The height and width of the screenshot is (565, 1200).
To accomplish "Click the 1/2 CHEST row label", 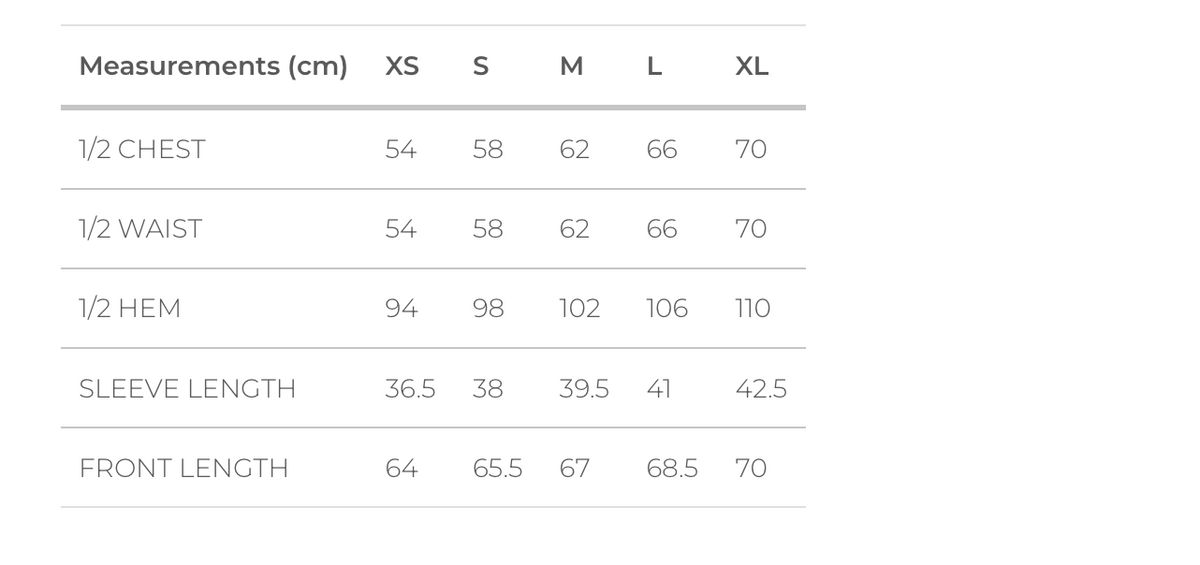I will point(142,150).
